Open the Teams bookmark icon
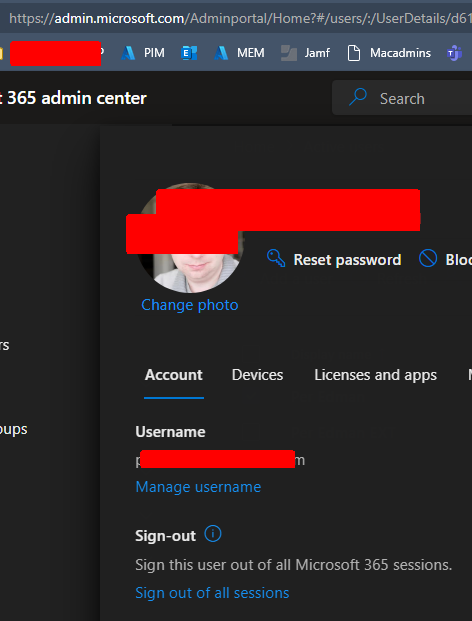 pos(454,53)
